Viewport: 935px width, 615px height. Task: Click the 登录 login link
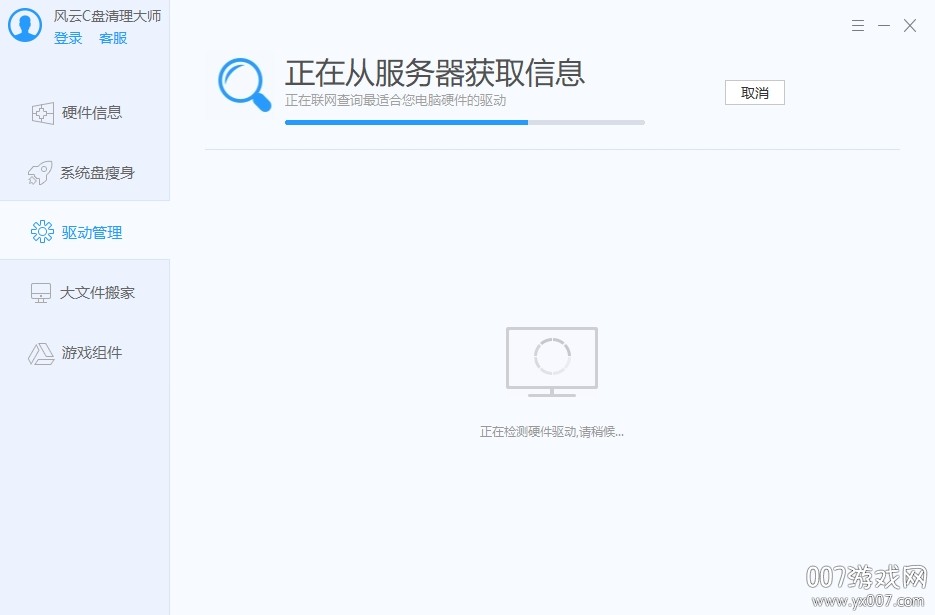tap(67, 38)
